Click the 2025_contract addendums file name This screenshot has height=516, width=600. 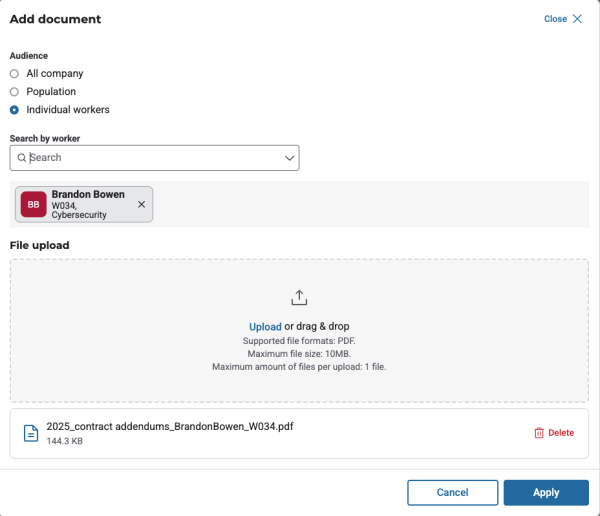tap(169, 426)
